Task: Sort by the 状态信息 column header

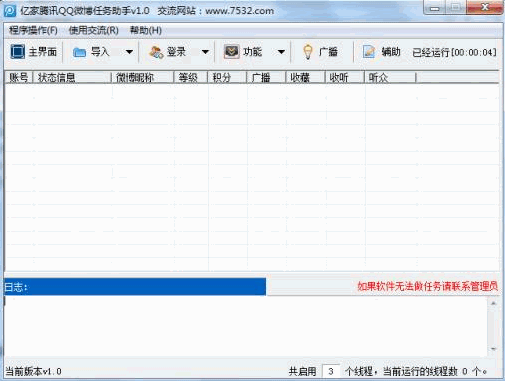Action: point(72,77)
